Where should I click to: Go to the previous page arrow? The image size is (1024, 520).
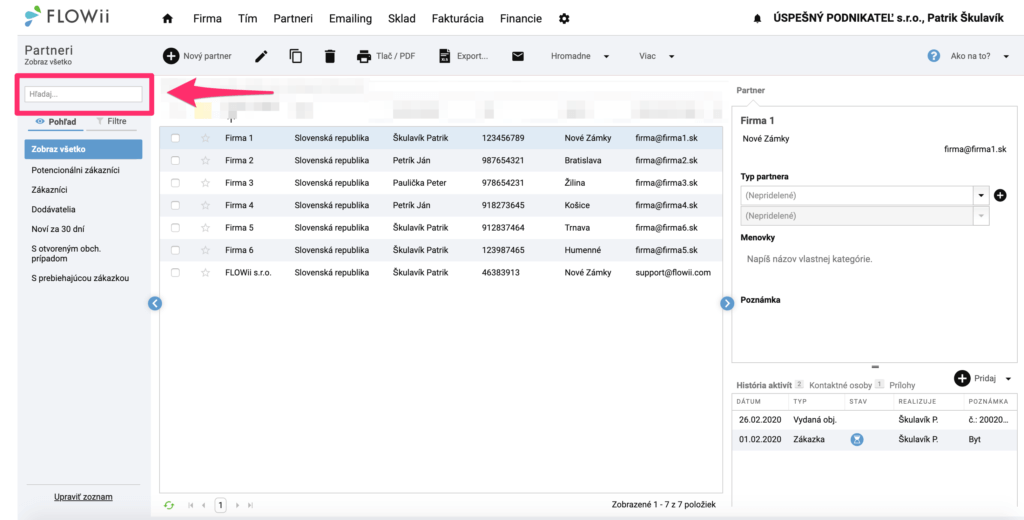(204, 505)
